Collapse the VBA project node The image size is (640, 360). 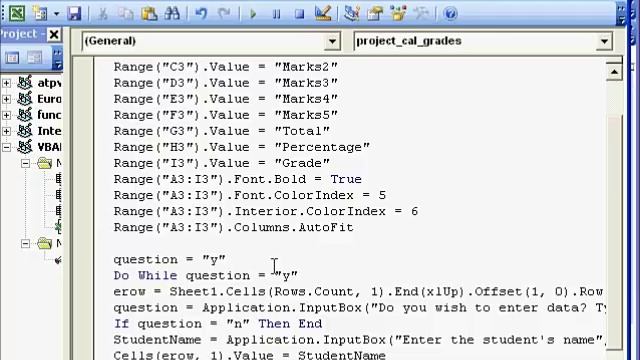pos(6,147)
